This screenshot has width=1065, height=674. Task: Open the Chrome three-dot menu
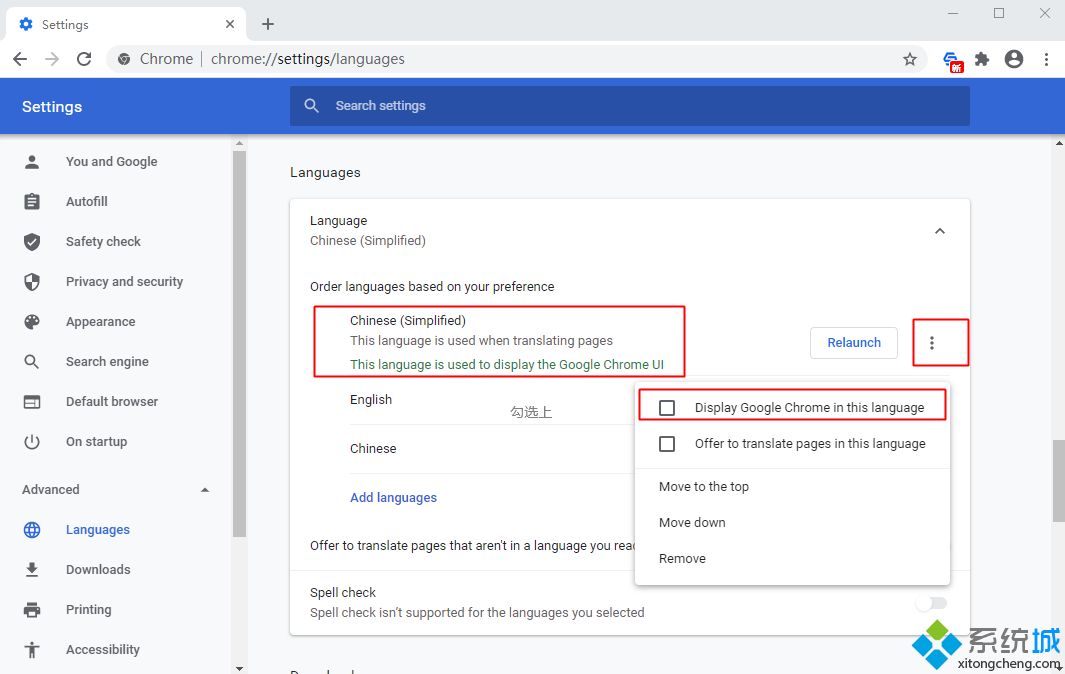(x=1046, y=59)
